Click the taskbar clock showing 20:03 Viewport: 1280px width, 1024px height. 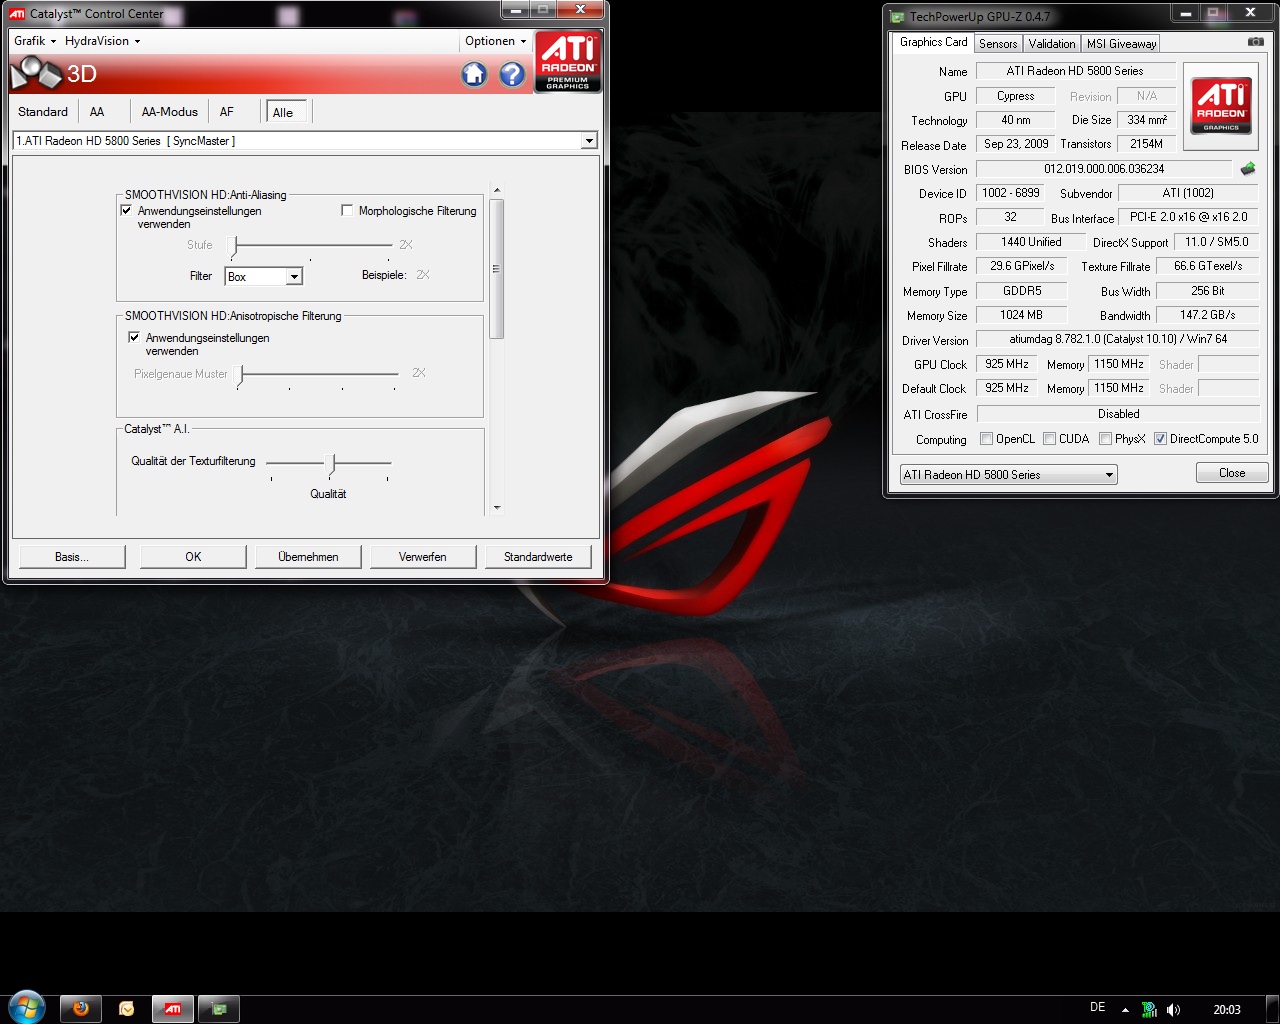[1227, 1010]
